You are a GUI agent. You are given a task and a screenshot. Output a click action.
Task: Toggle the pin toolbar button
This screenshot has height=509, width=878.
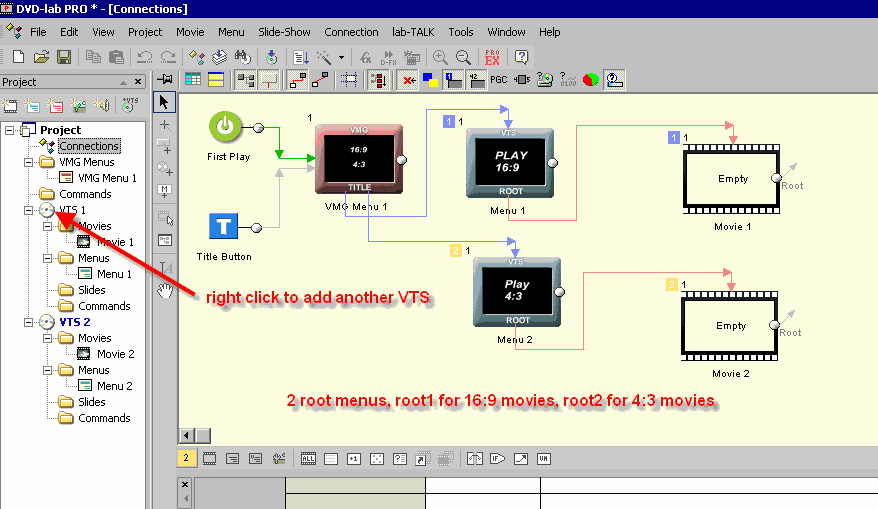point(165,79)
